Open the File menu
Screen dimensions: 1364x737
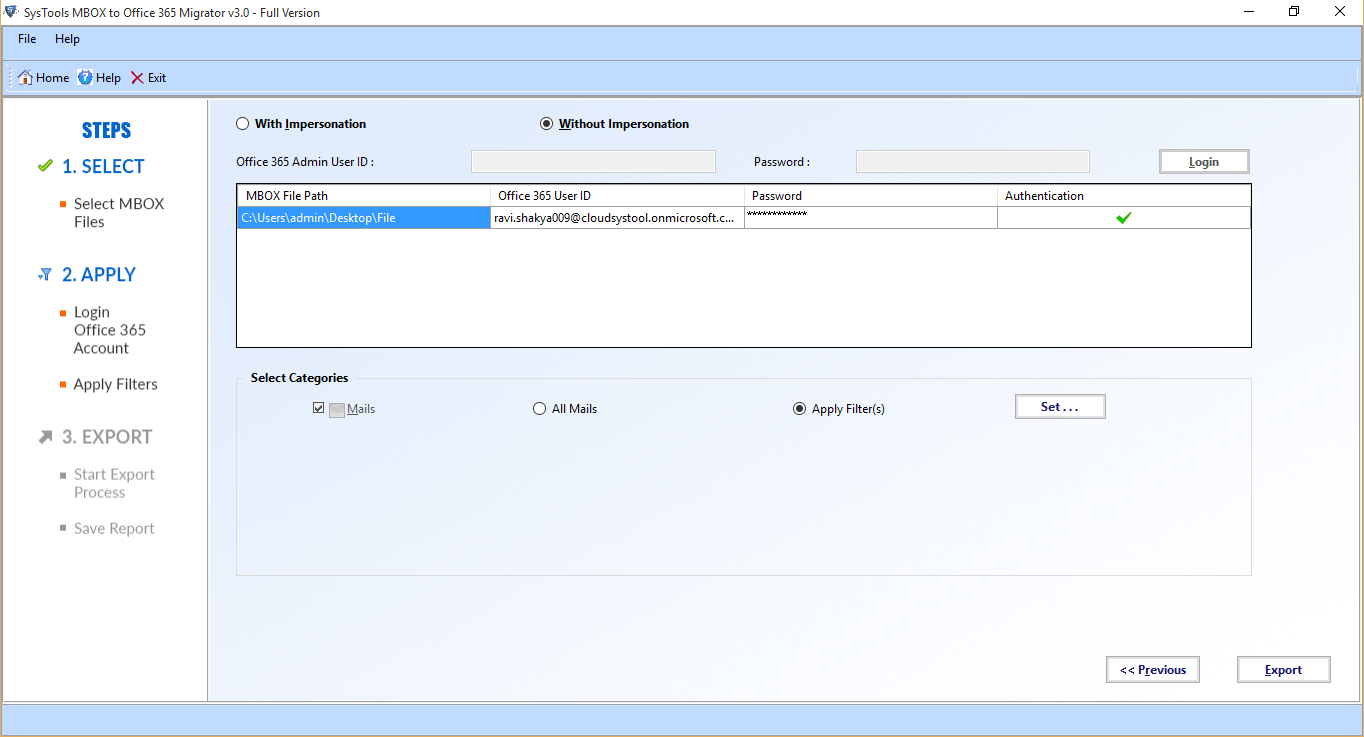coord(27,39)
